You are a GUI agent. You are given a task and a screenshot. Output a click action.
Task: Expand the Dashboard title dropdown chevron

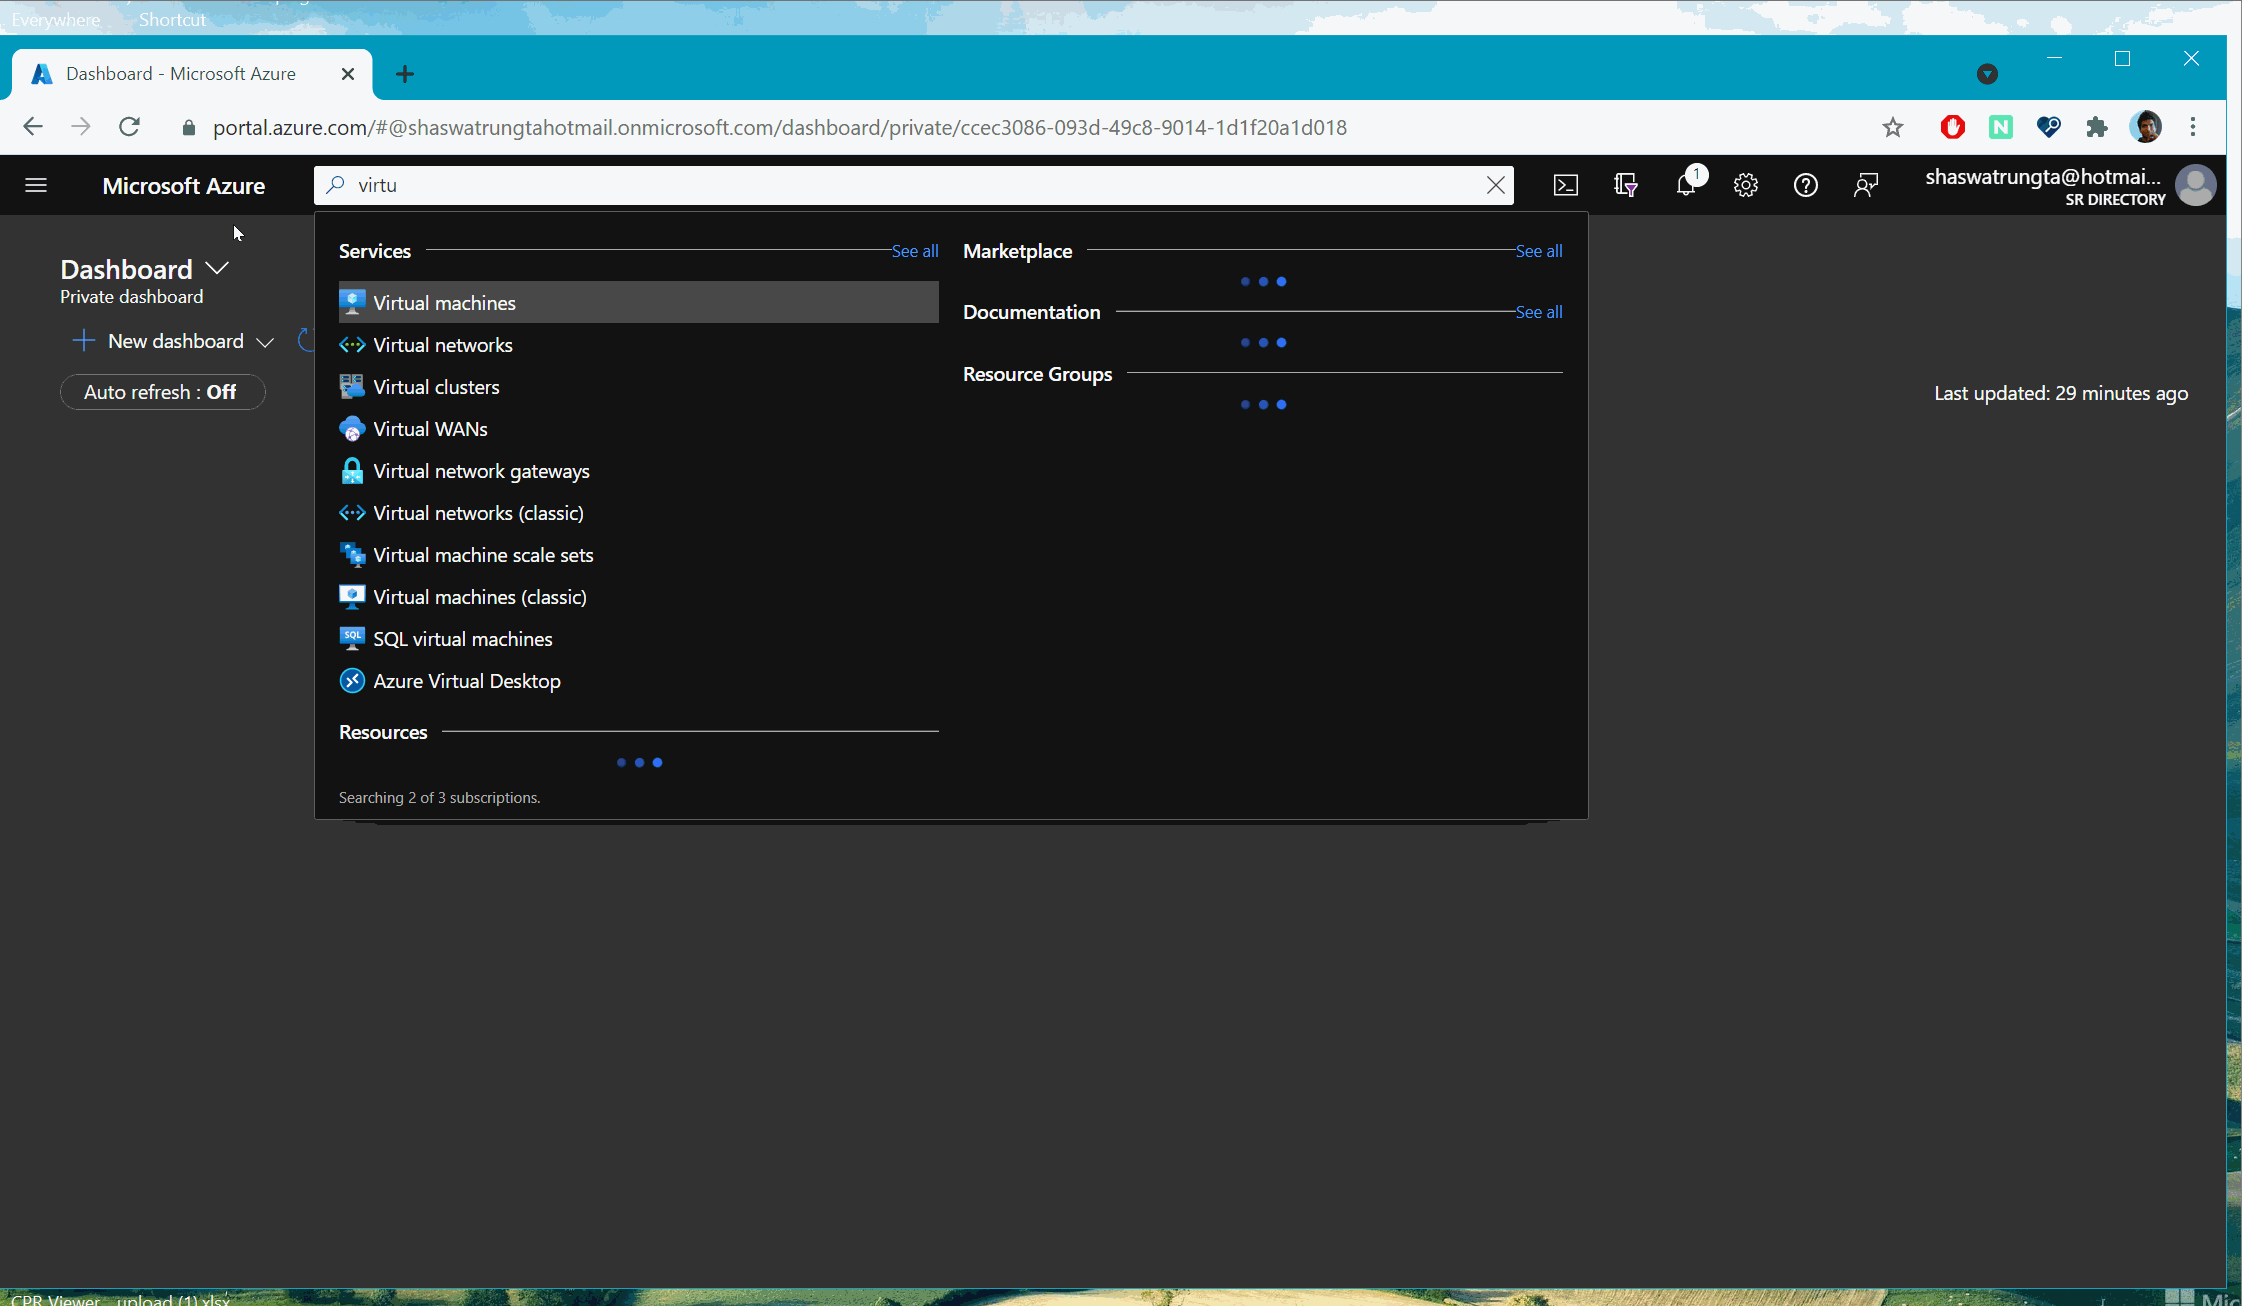(217, 268)
